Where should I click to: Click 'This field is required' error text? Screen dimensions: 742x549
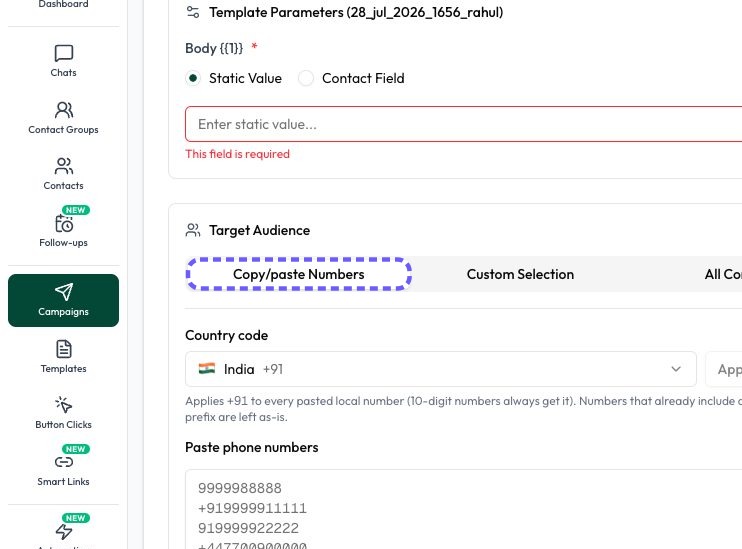[x=238, y=154]
